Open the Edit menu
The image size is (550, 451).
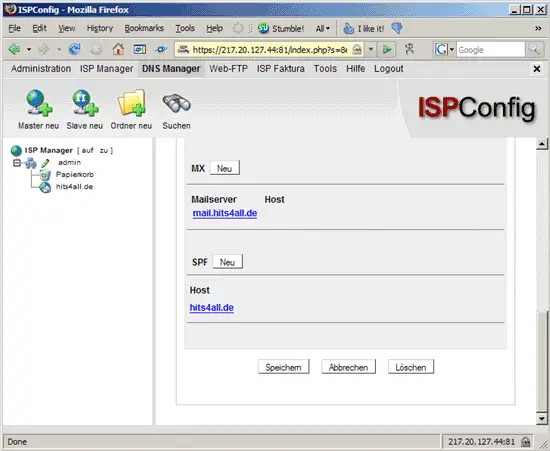(39, 28)
